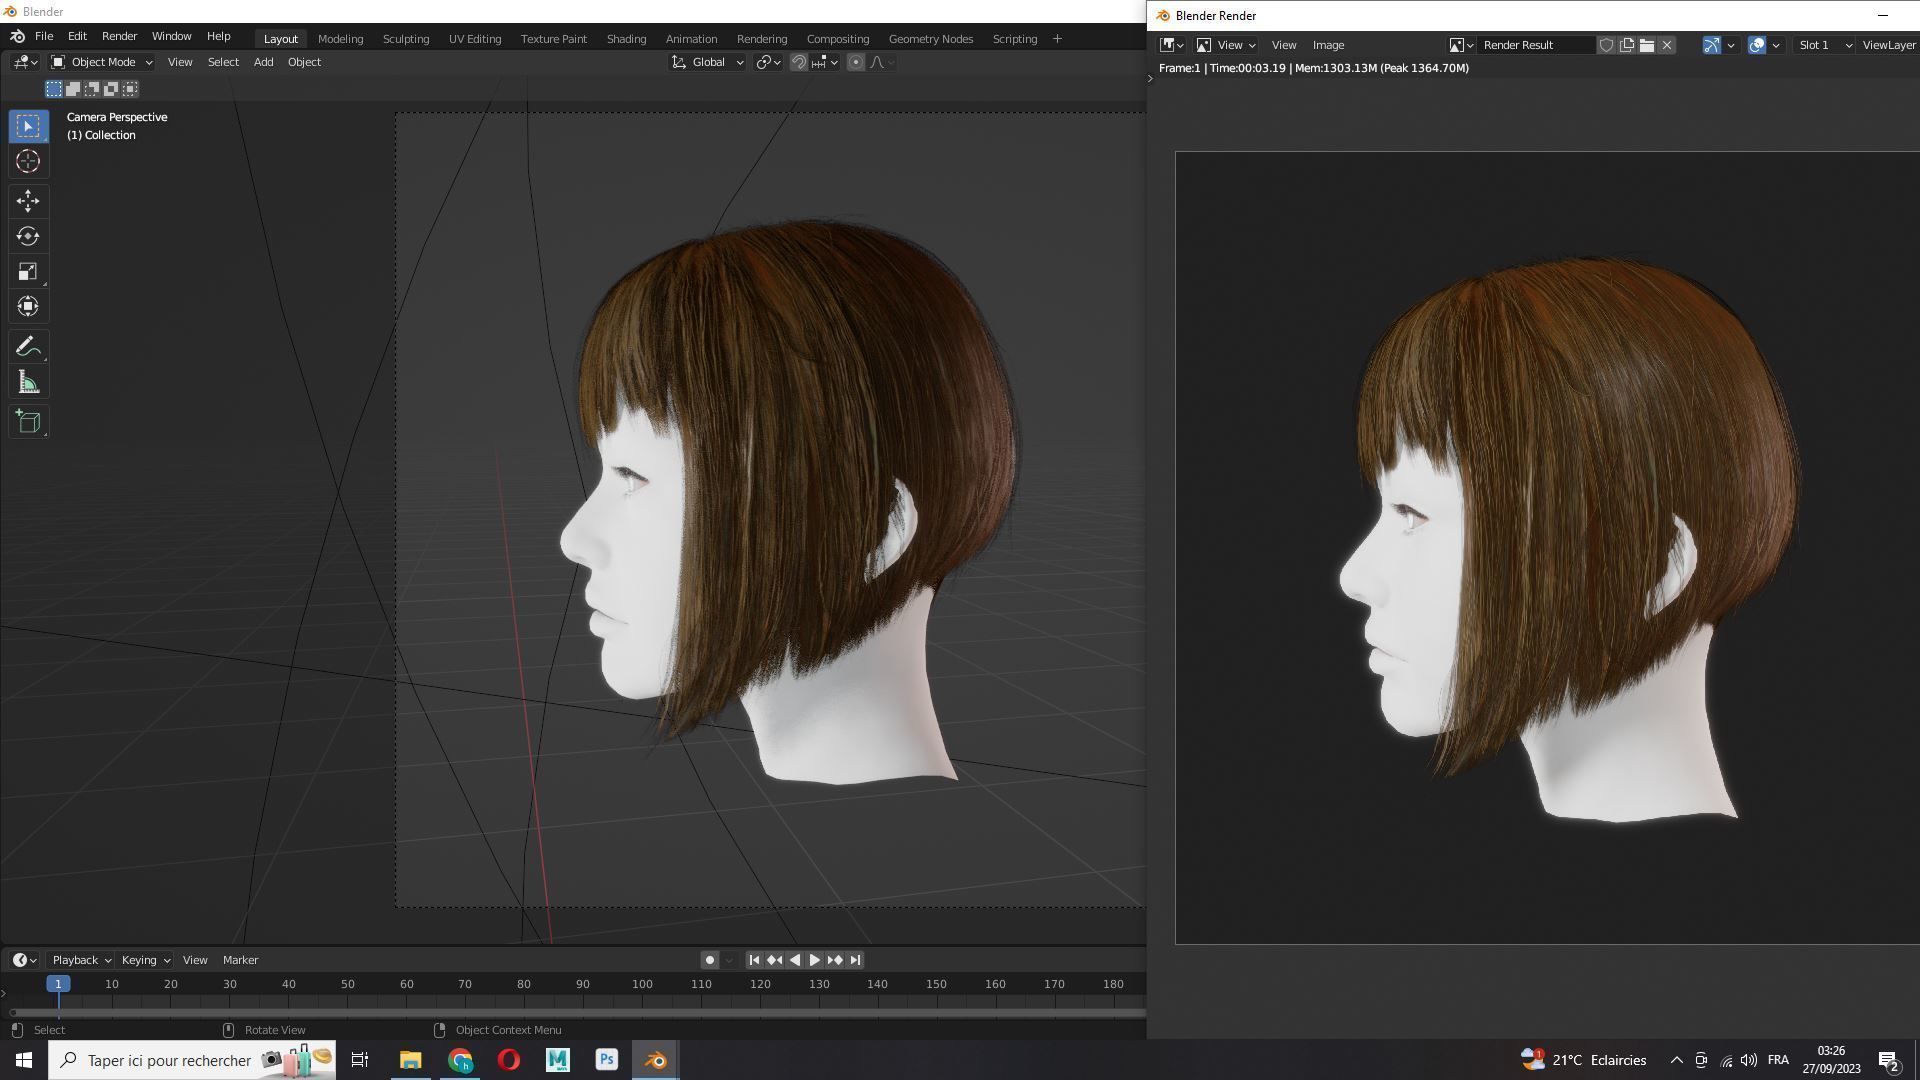
Task: Open the Add menu in 3D viewport
Action: click(263, 62)
